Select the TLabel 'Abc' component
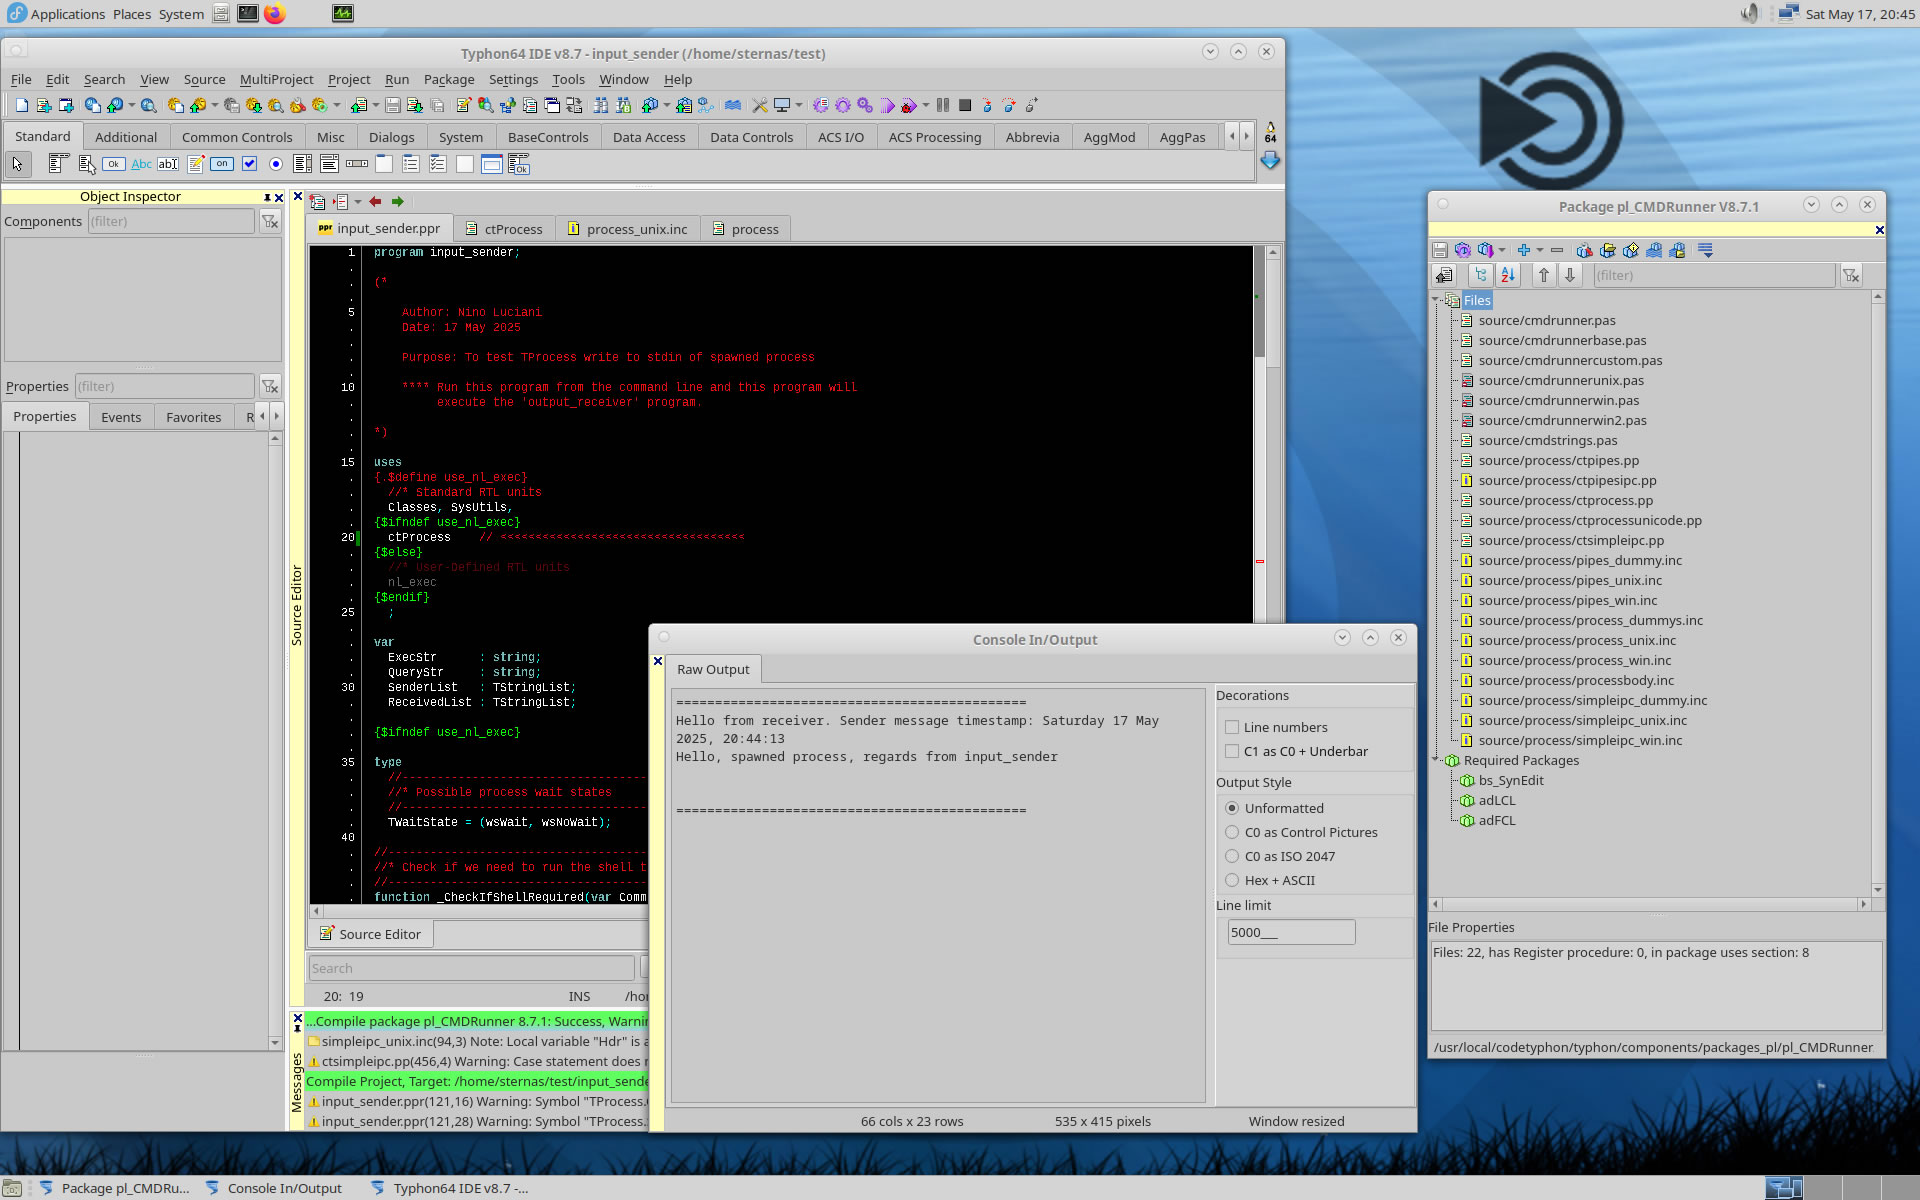Screen dimensions: 1920x1200 pos(141,164)
